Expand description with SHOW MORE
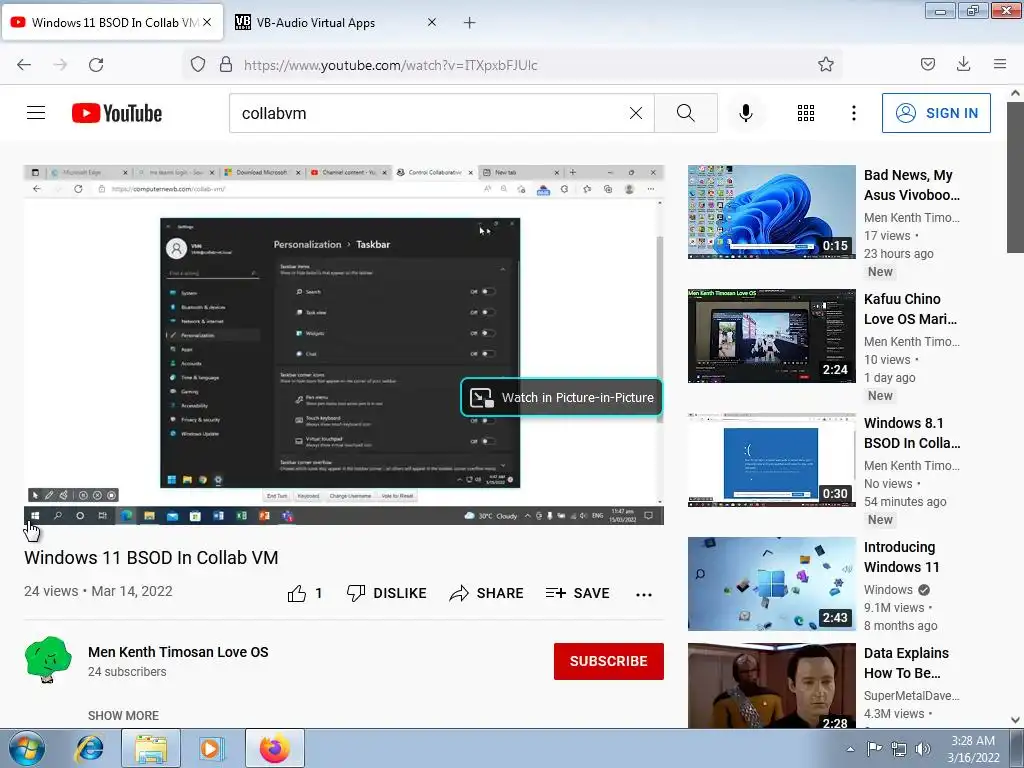Viewport: 1024px width, 768px height. [123, 715]
